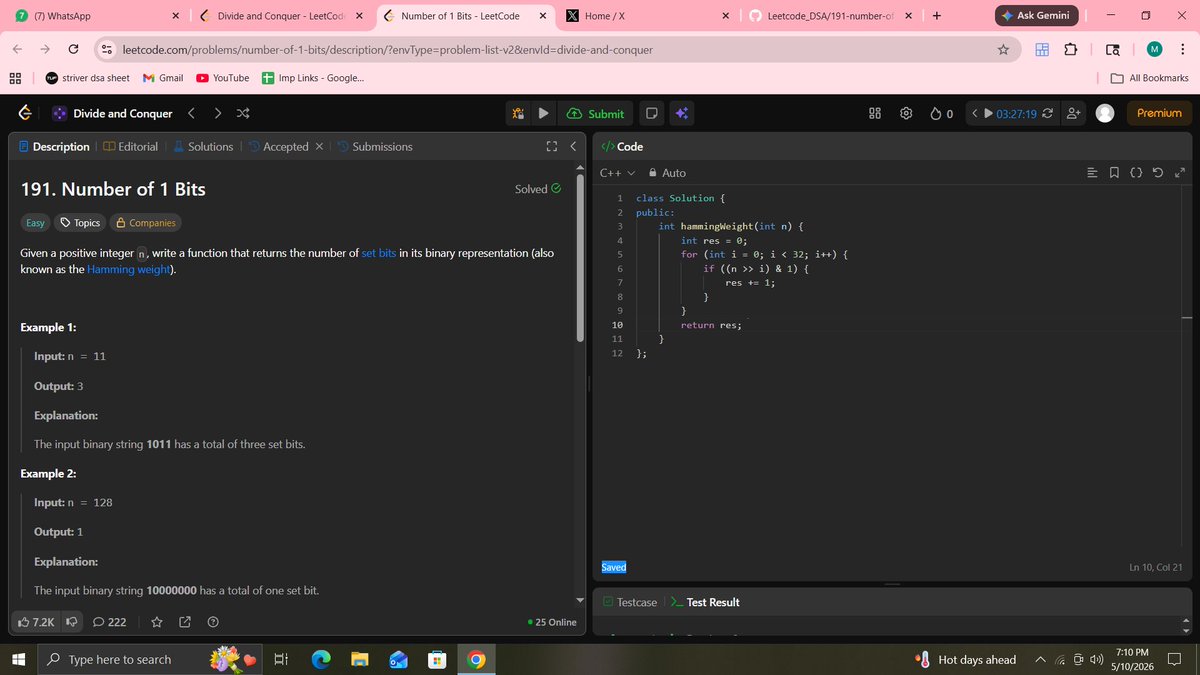Open code braces shortcut icon
Image resolution: width=1200 pixels, height=675 pixels.
(1136, 173)
